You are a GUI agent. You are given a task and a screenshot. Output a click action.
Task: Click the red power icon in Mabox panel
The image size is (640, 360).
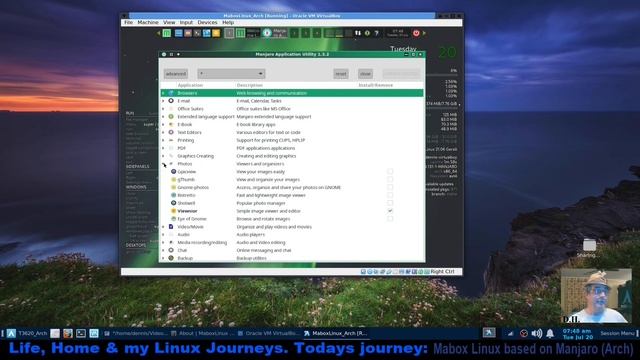pyautogui.click(x=416, y=33)
